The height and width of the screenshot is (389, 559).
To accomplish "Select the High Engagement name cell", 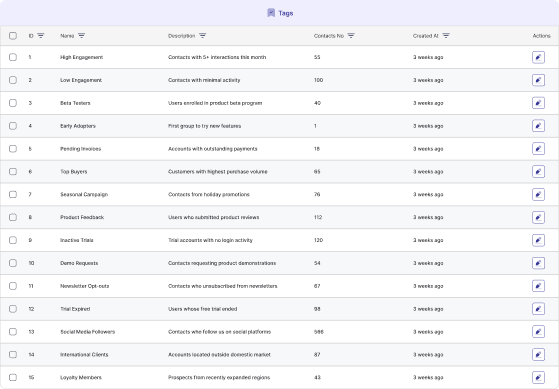I will [x=82, y=57].
